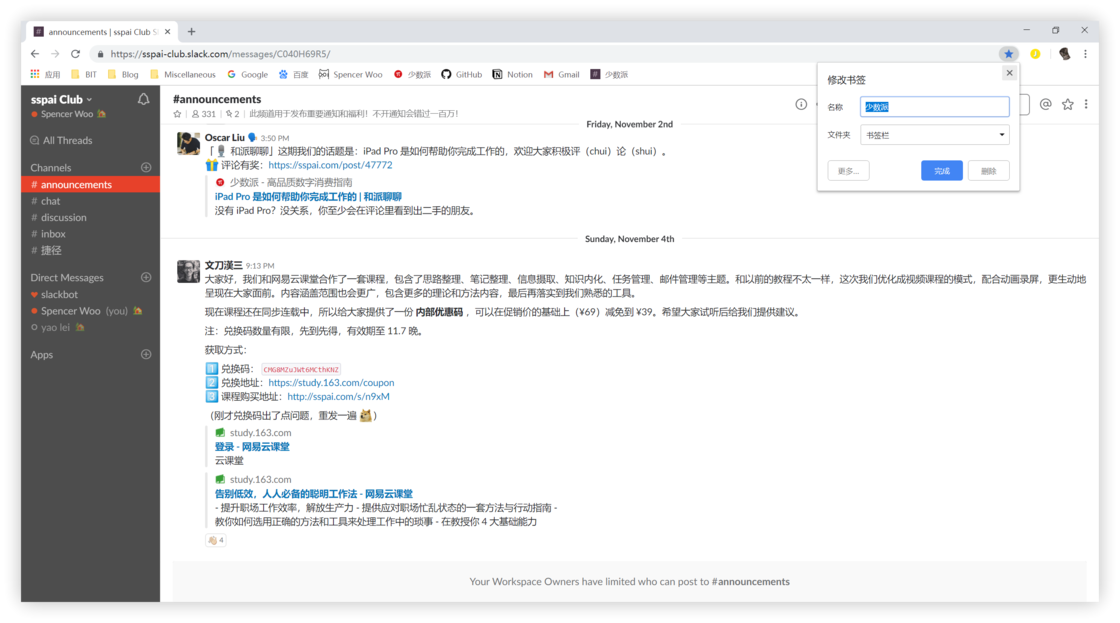This screenshot has width=1120, height=623.
Task: Click the Apps section header
Action: pos(41,354)
